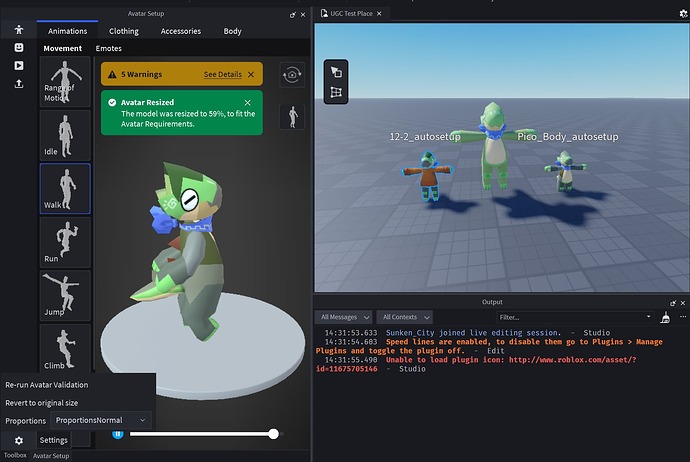Click the UGC Test Place document icon
This screenshot has height=462, width=690.
tap(324, 14)
